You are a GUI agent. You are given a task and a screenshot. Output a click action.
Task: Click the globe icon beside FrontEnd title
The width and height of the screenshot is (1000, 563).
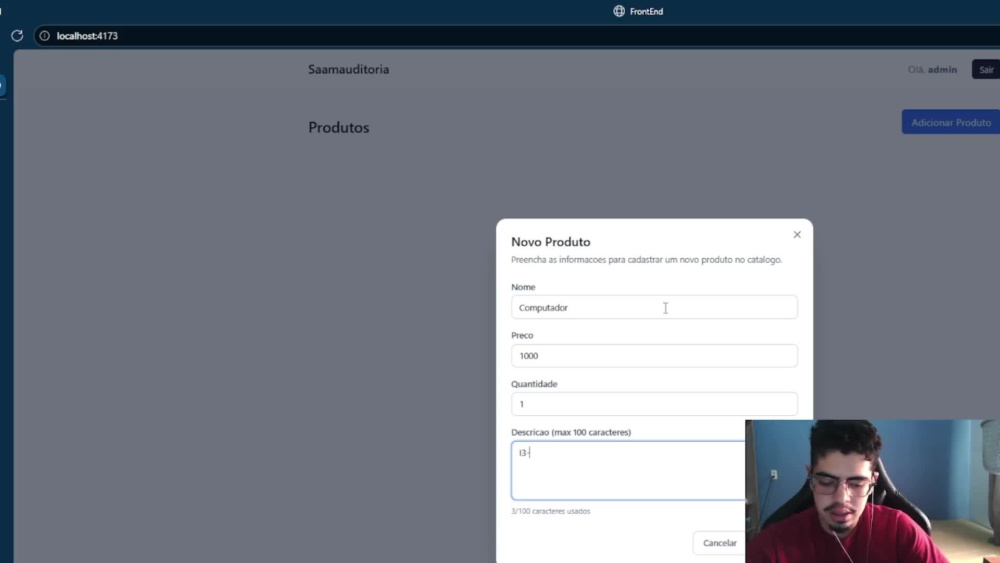(619, 11)
